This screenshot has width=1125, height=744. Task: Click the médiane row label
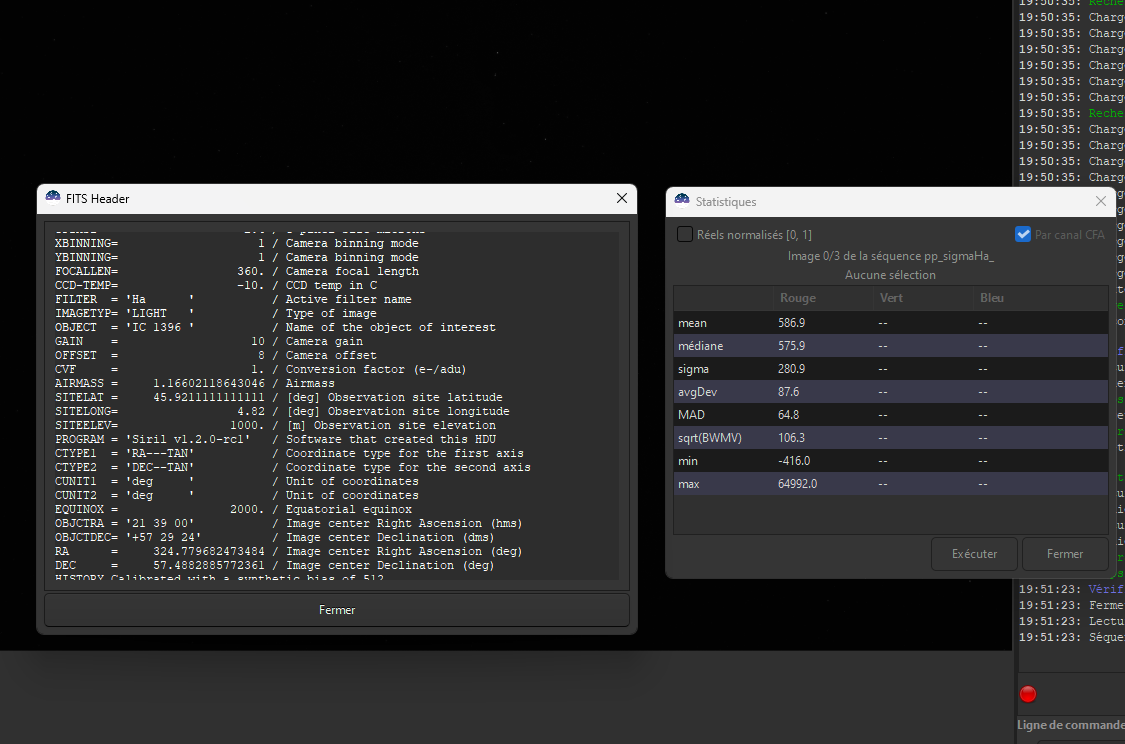point(700,346)
